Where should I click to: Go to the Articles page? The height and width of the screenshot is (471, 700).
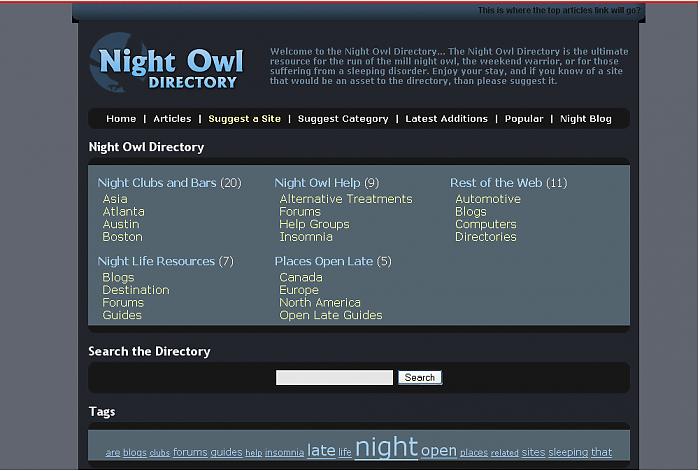(172, 119)
